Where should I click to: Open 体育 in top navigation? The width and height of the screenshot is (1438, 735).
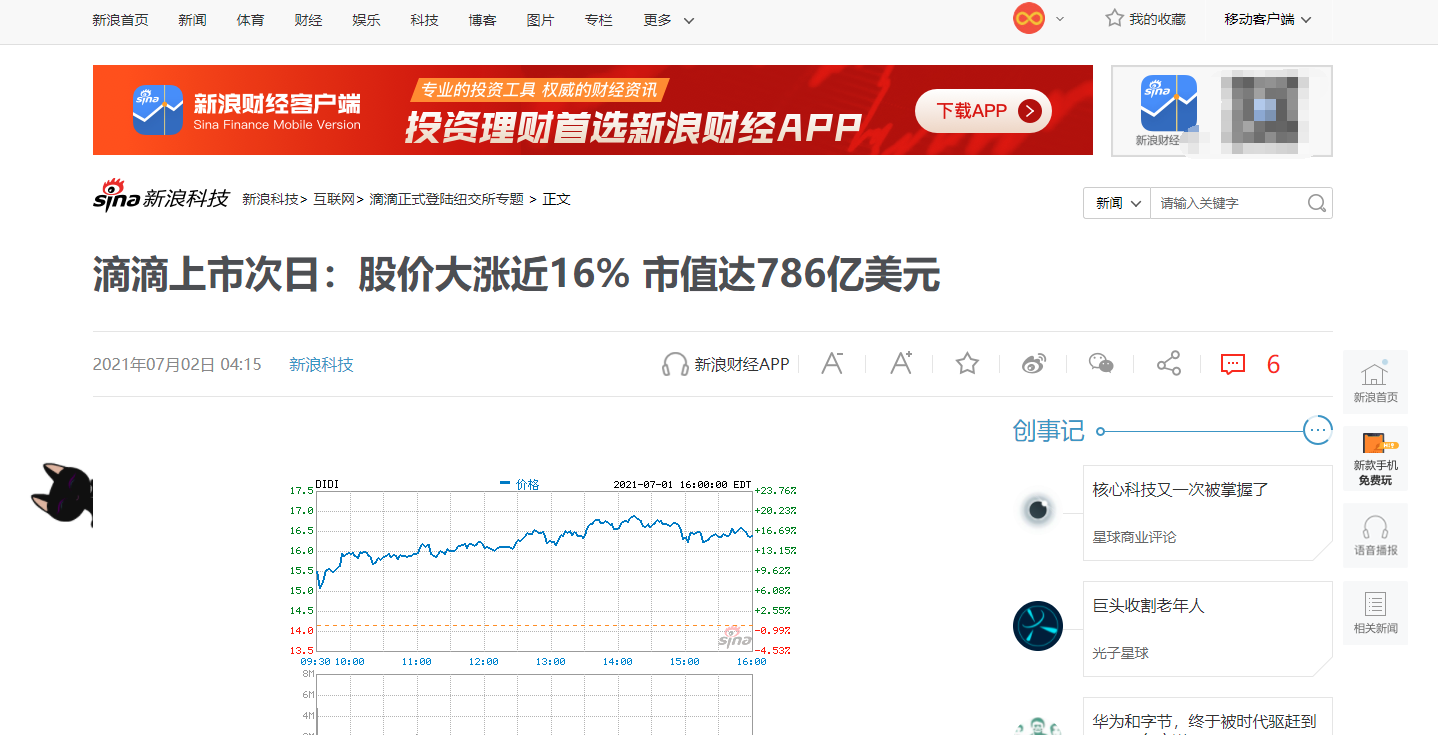[x=250, y=20]
